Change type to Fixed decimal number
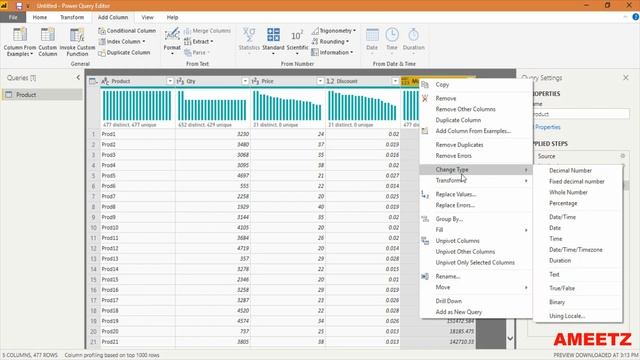This screenshot has height=360, width=640. tap(578, 182)
